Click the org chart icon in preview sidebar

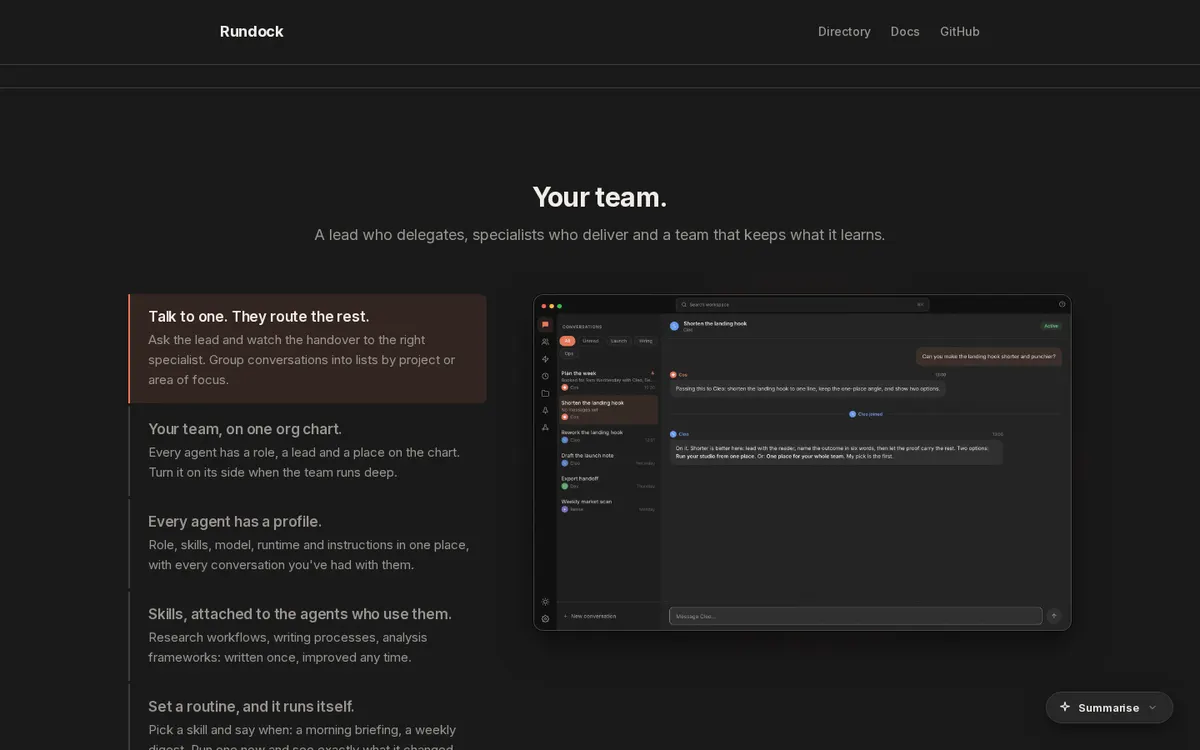[545, 427]
